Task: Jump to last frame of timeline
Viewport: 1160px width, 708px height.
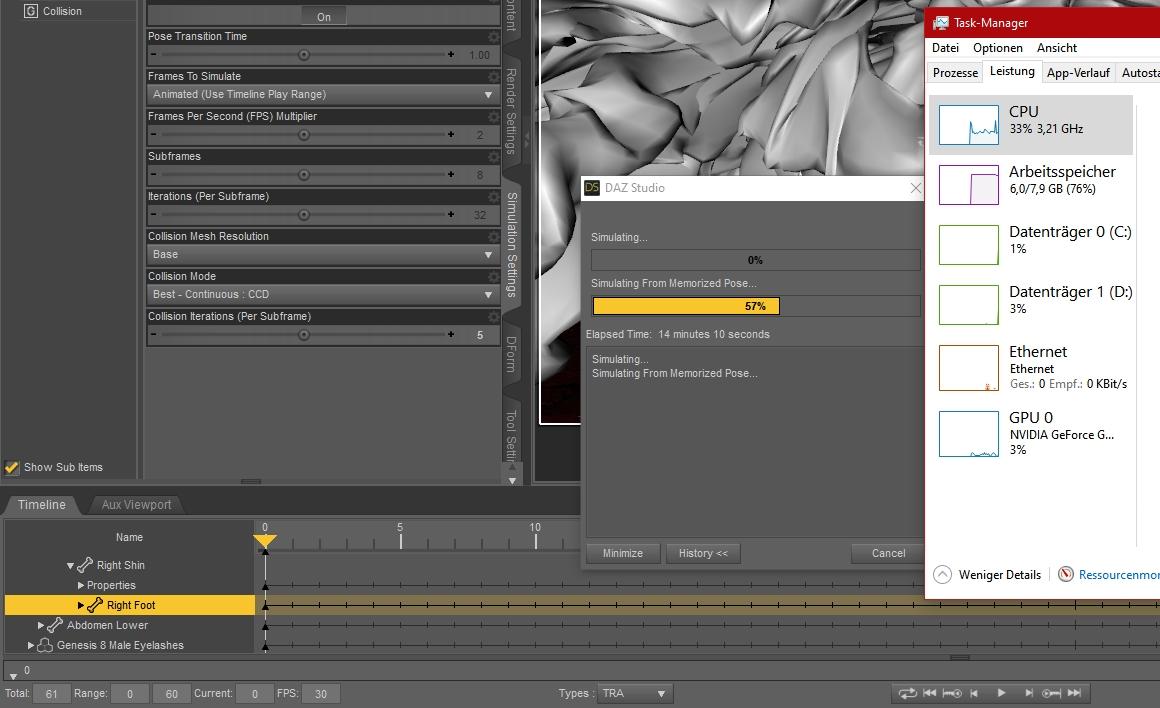Action: click(1074, 693)
